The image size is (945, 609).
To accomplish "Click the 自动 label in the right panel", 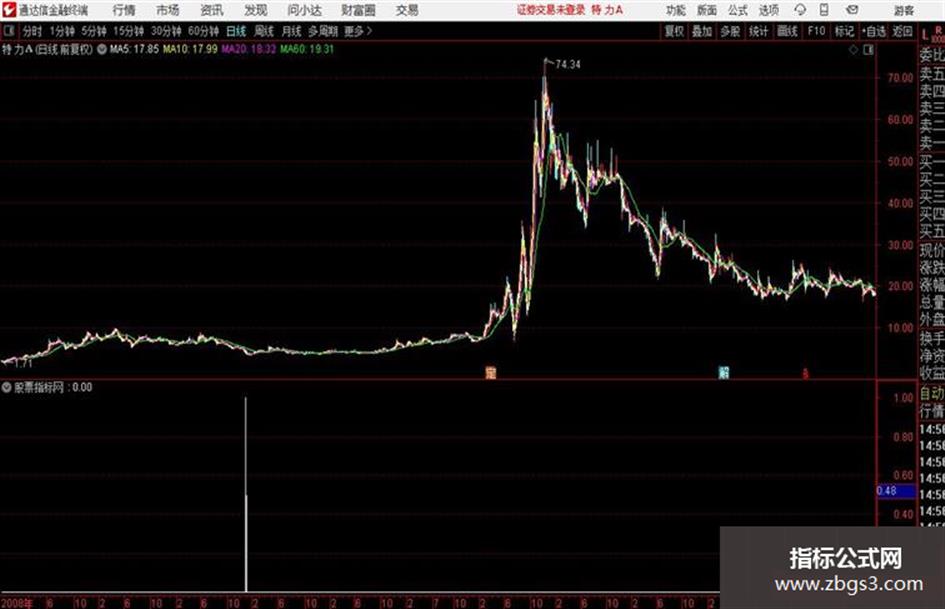I will 932,393.
